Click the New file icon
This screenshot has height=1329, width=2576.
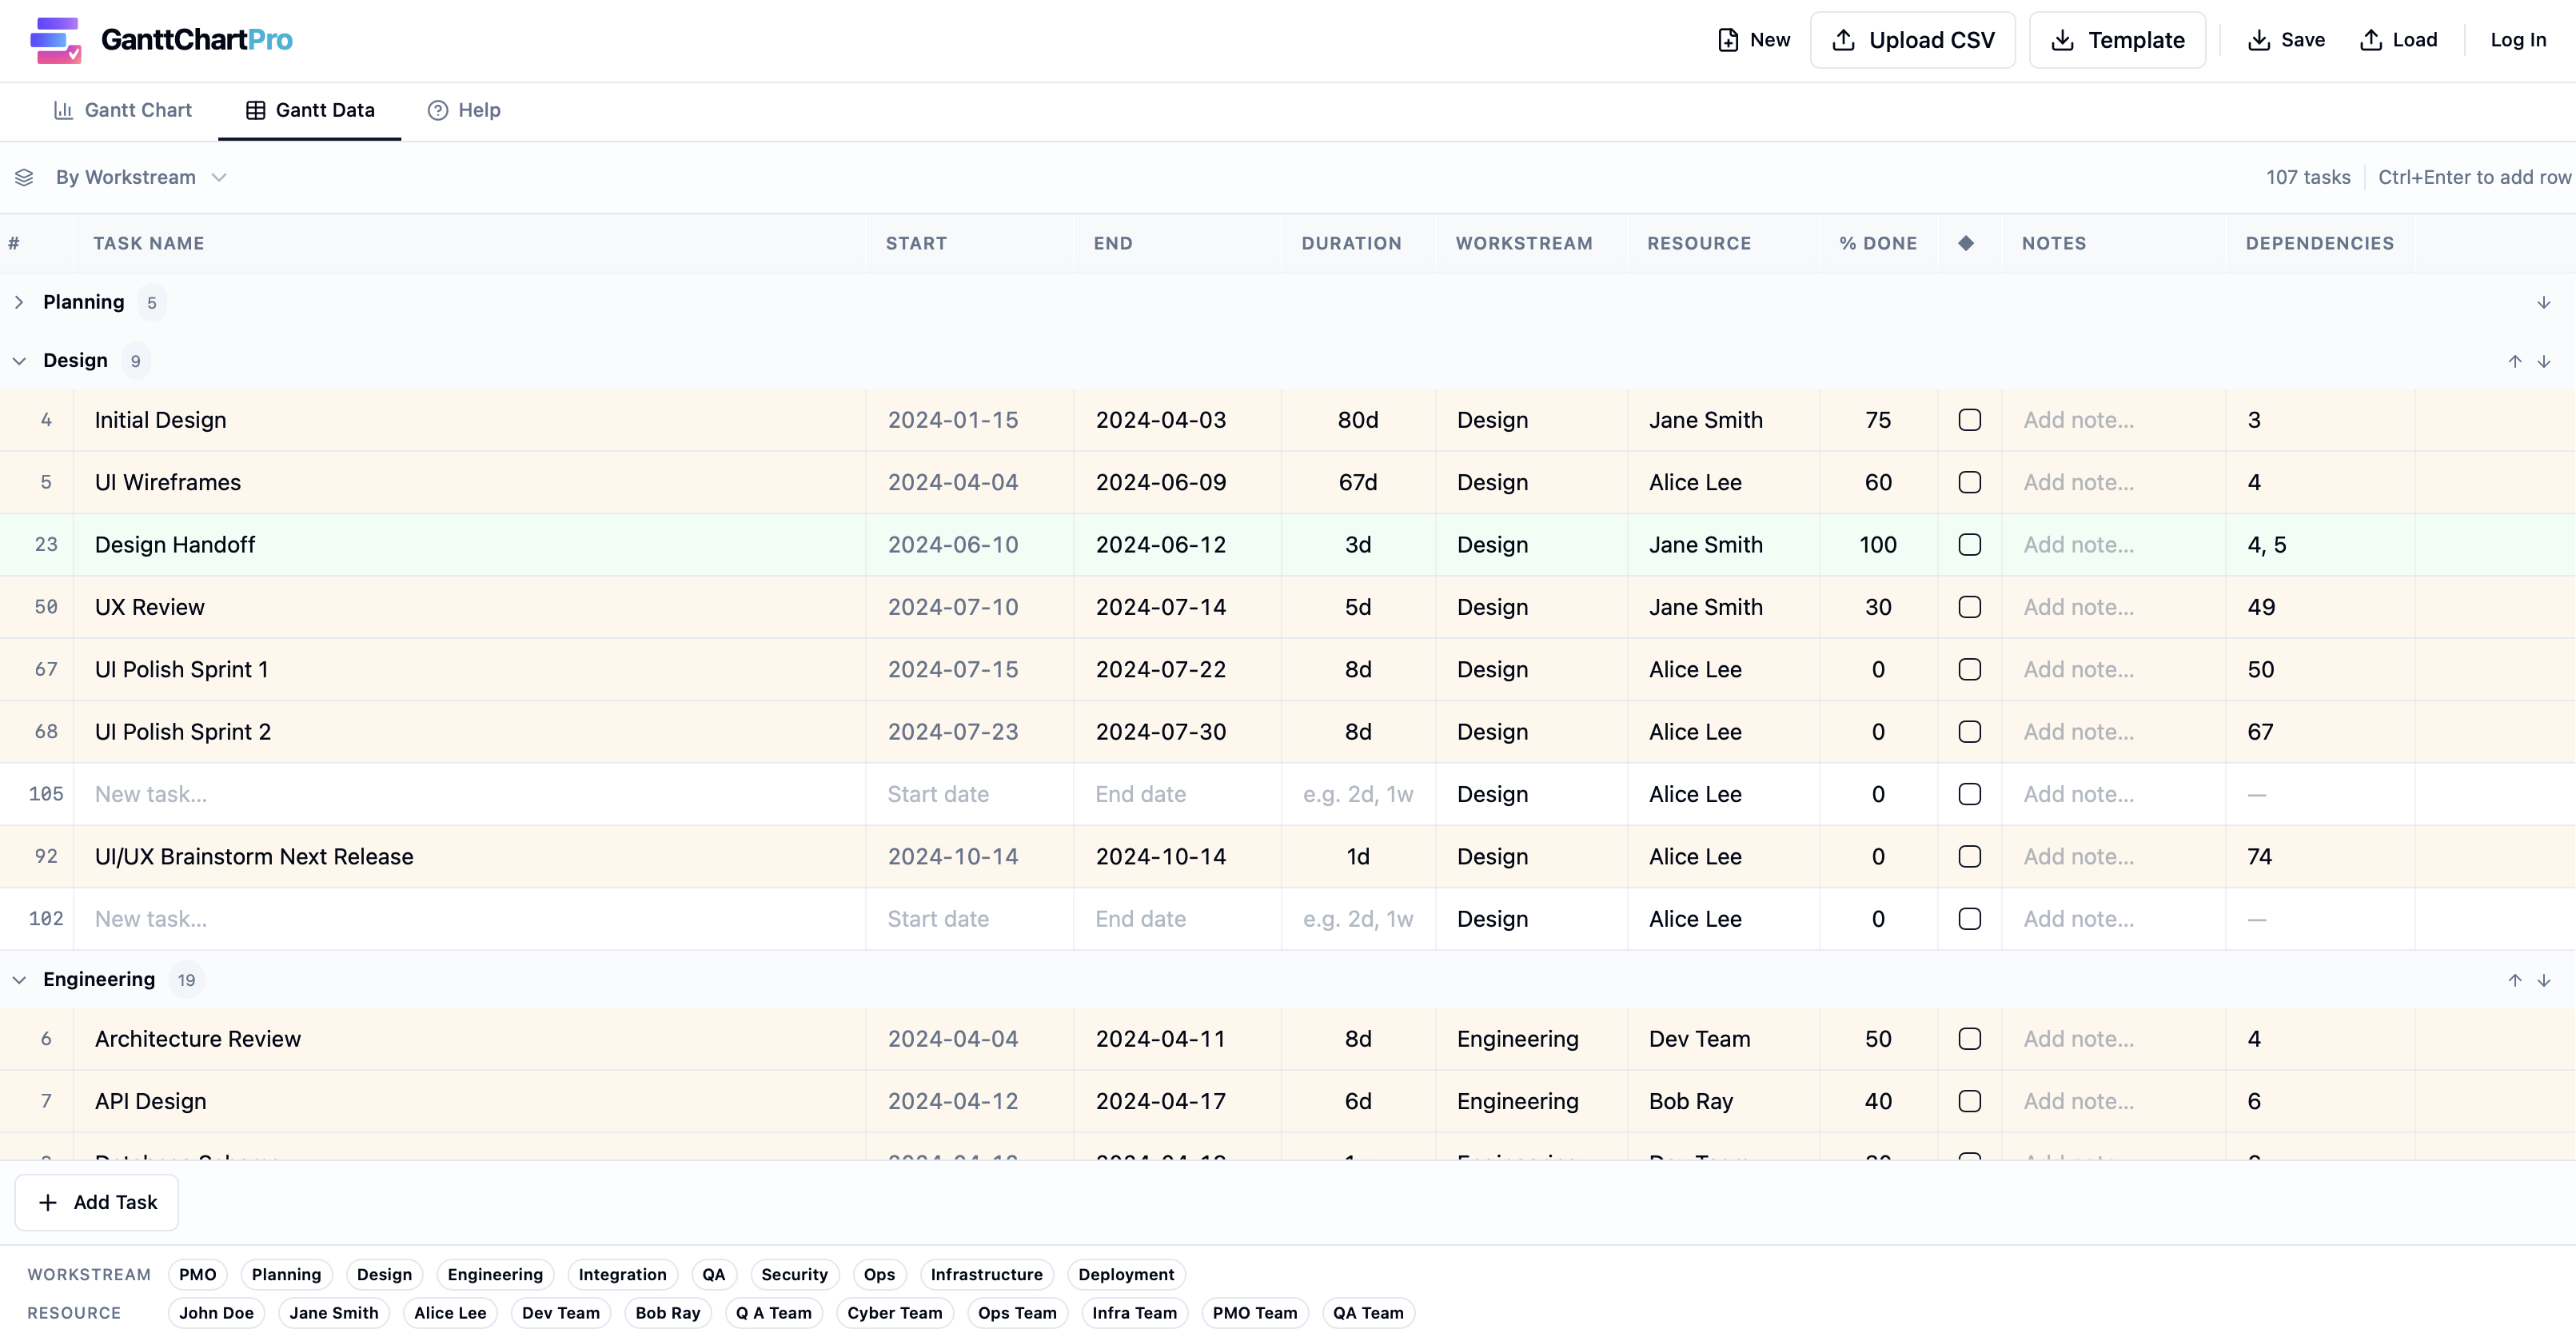pyautogui.click(x=1729, y=40)
